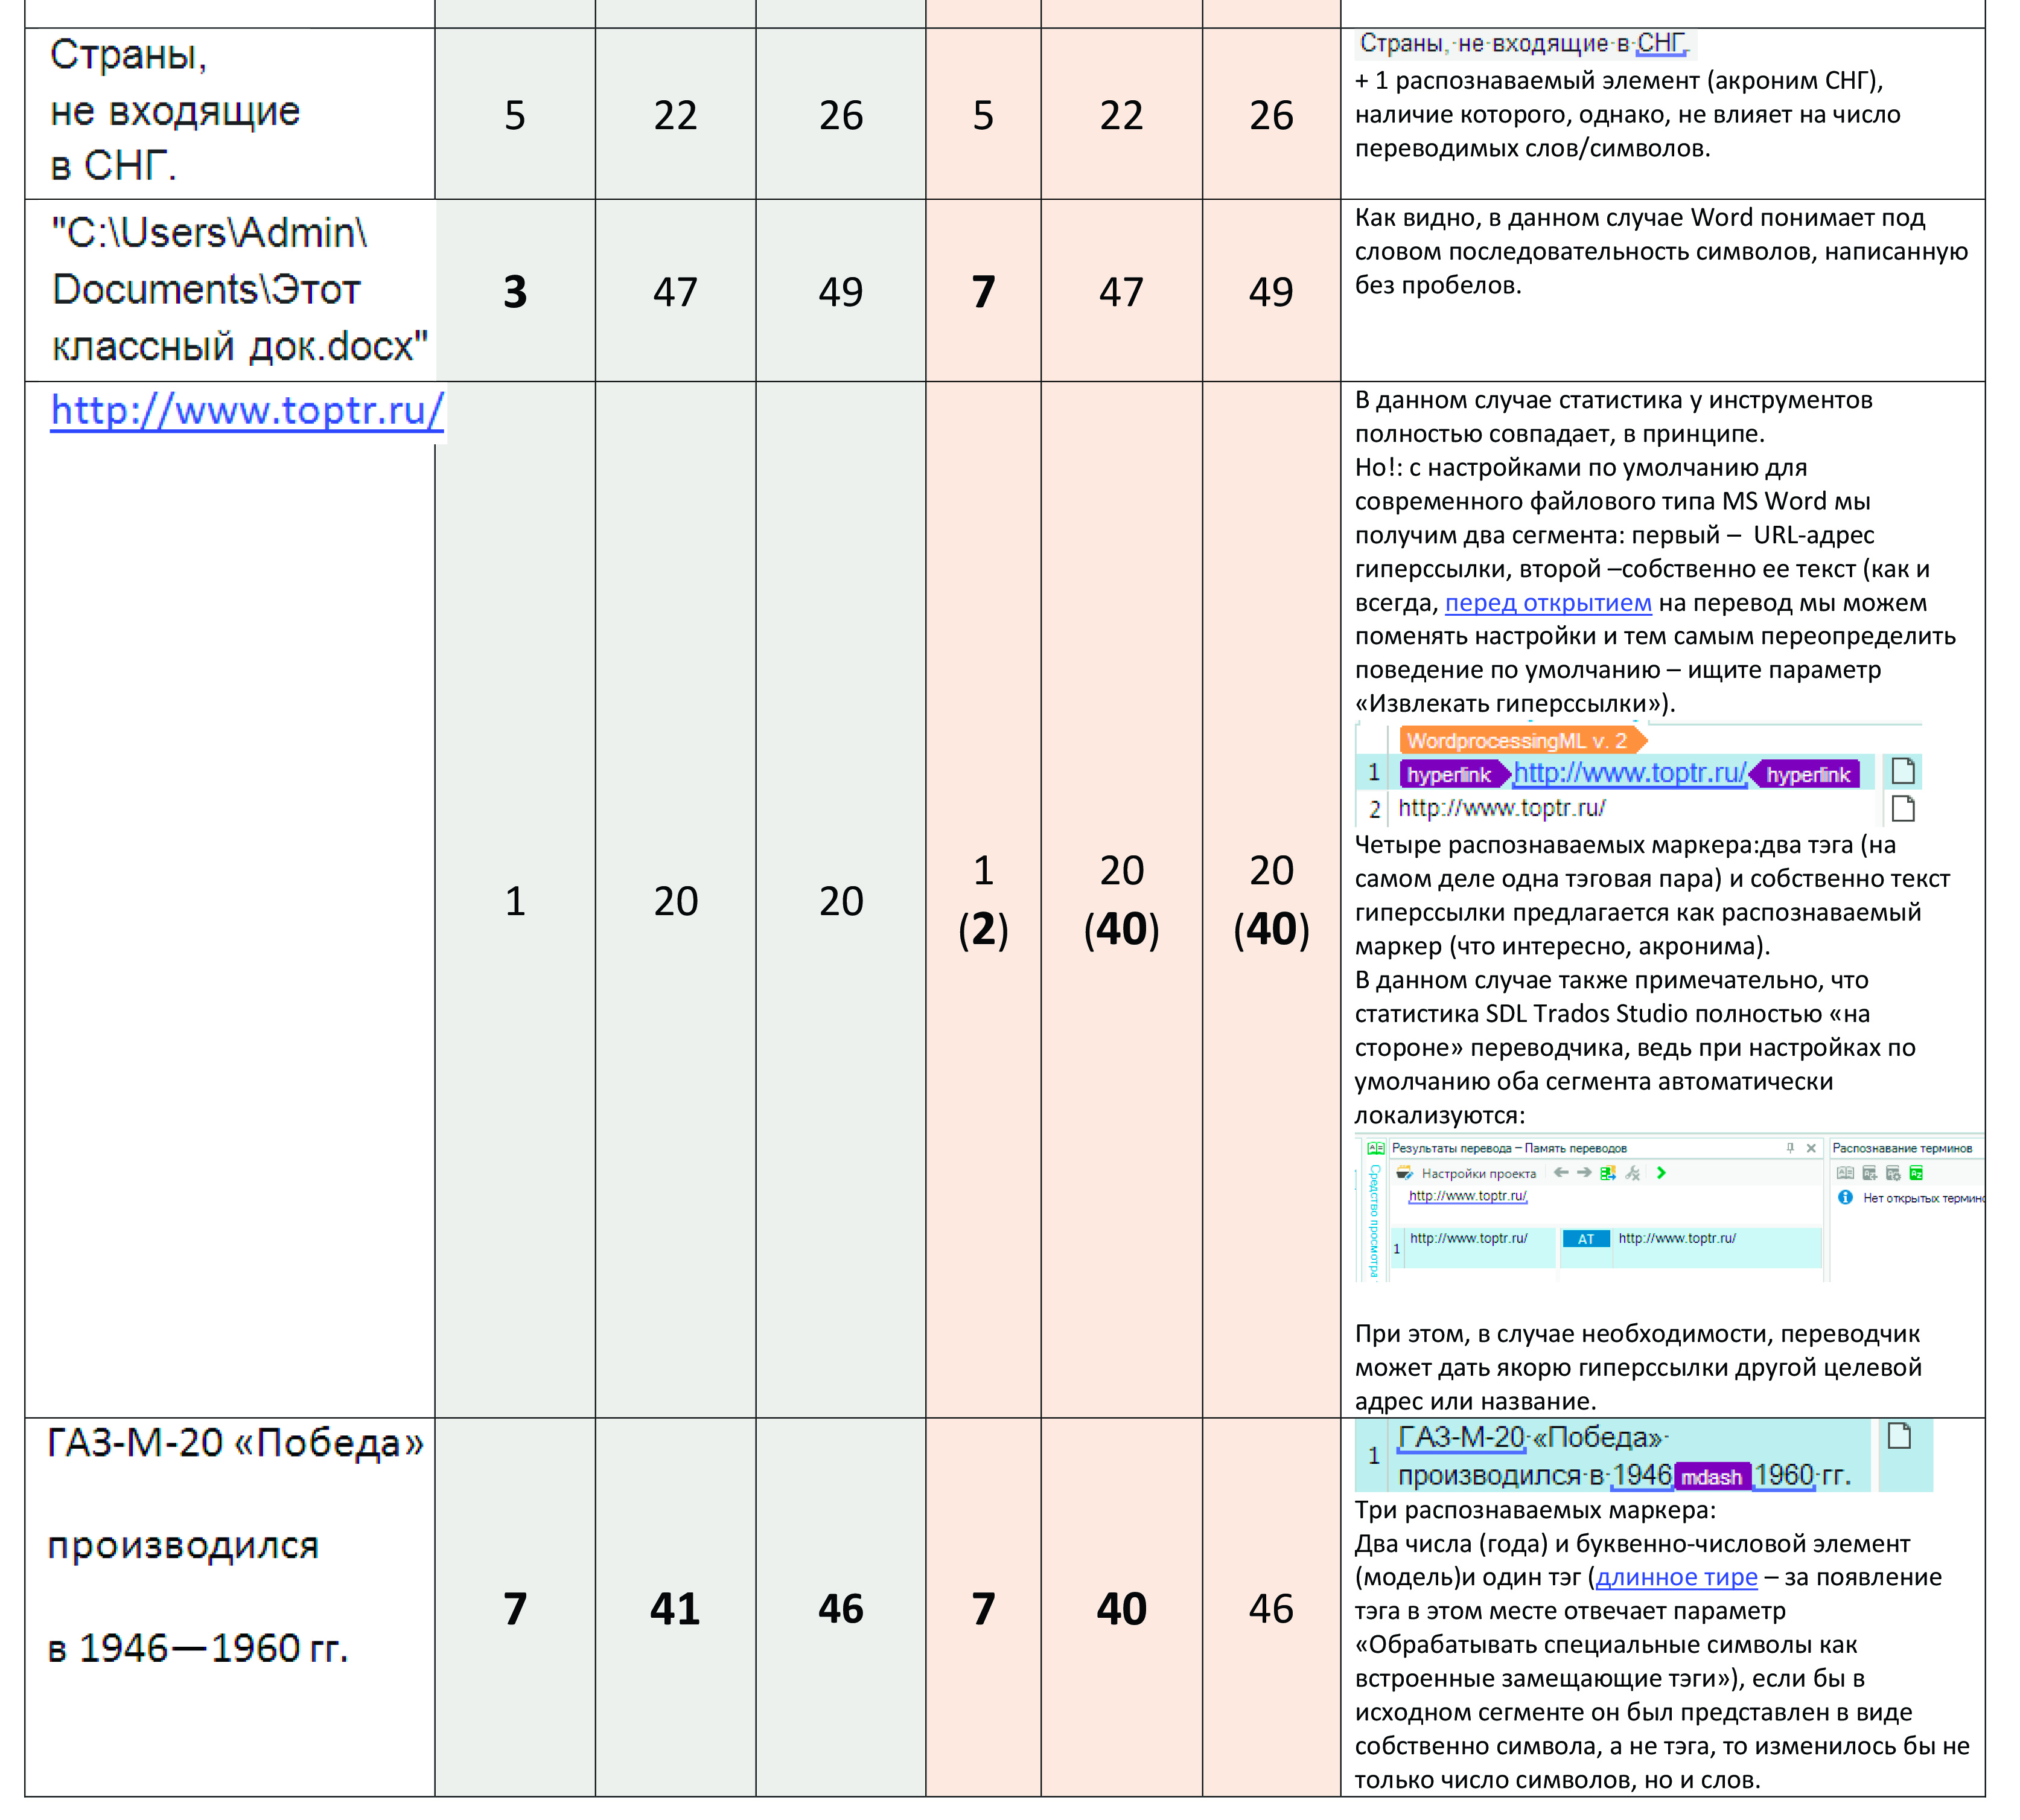Open the http://www.toptr.ru/ link in table
The image size is (2020, 1820).
coord(247,411)
